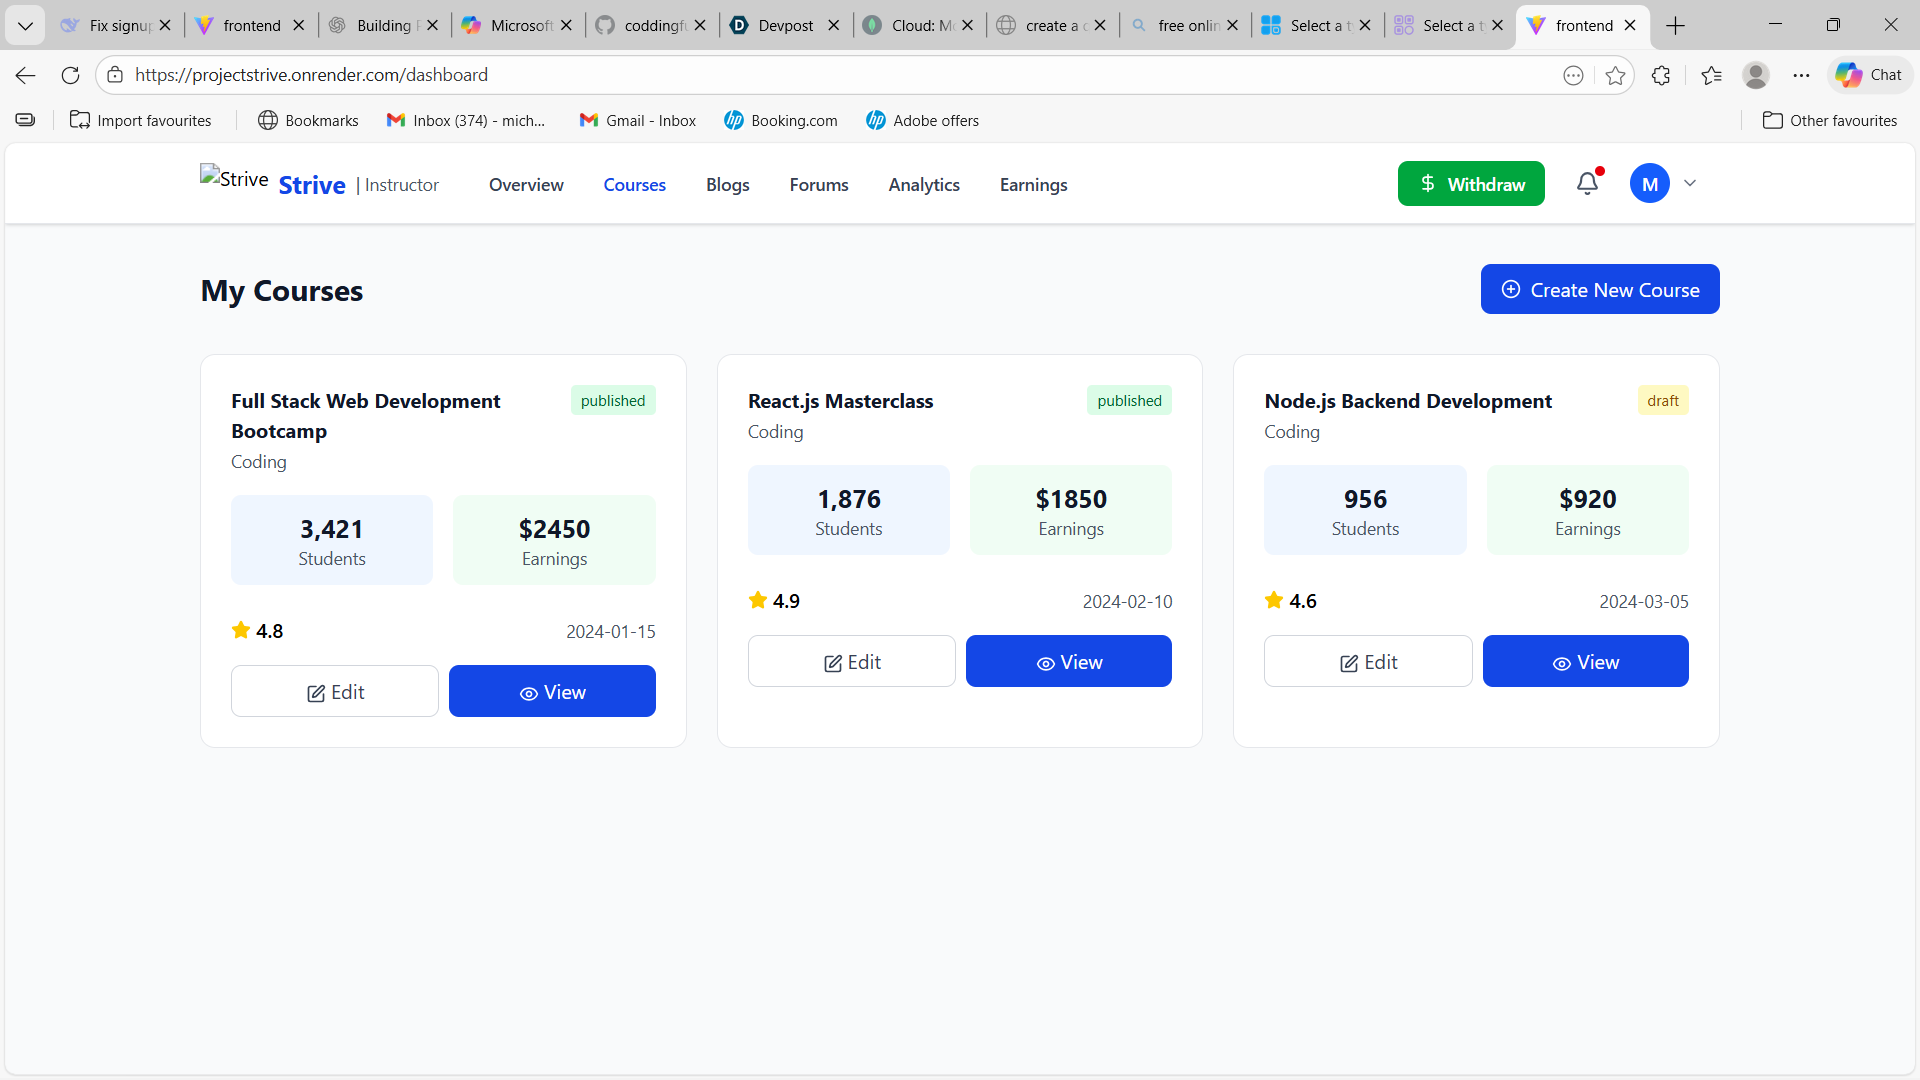
Task: Click the green Withdraw button
Action: (1470, 184)
